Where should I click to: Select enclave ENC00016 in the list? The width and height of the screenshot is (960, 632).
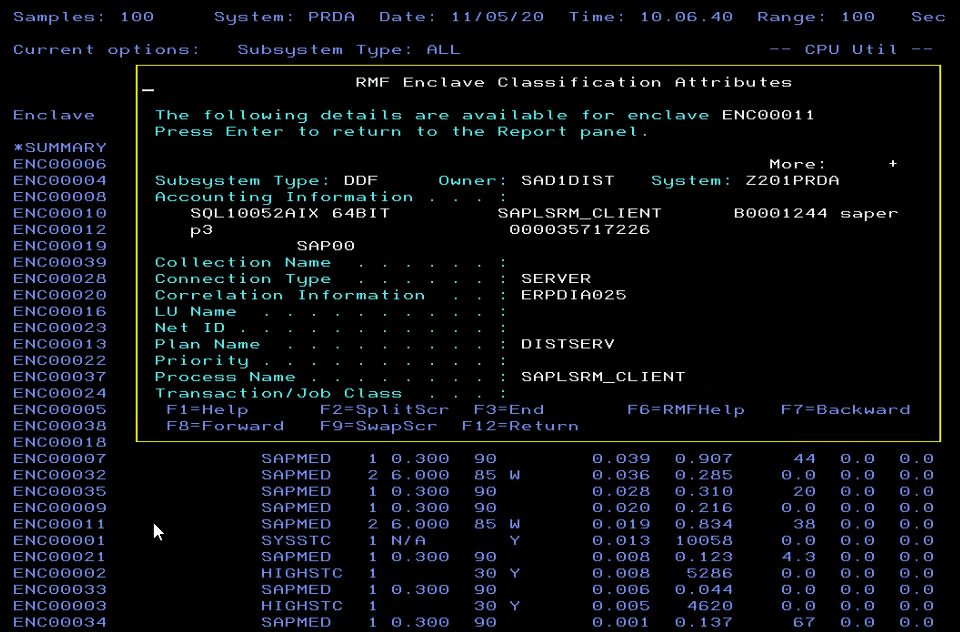click(x=59, y=312)
